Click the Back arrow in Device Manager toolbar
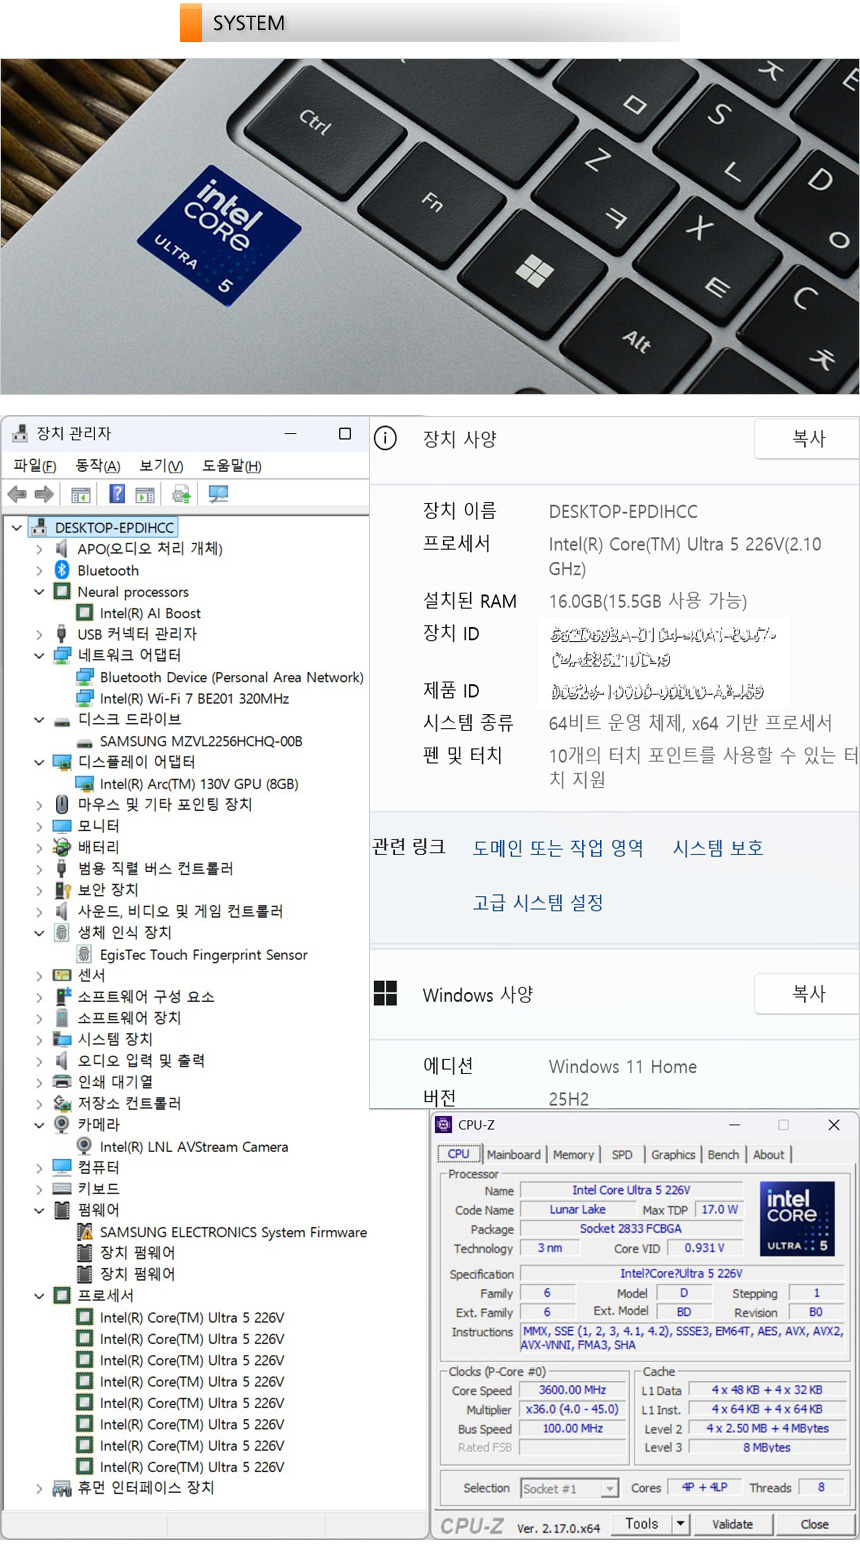 tap(17, 494)
